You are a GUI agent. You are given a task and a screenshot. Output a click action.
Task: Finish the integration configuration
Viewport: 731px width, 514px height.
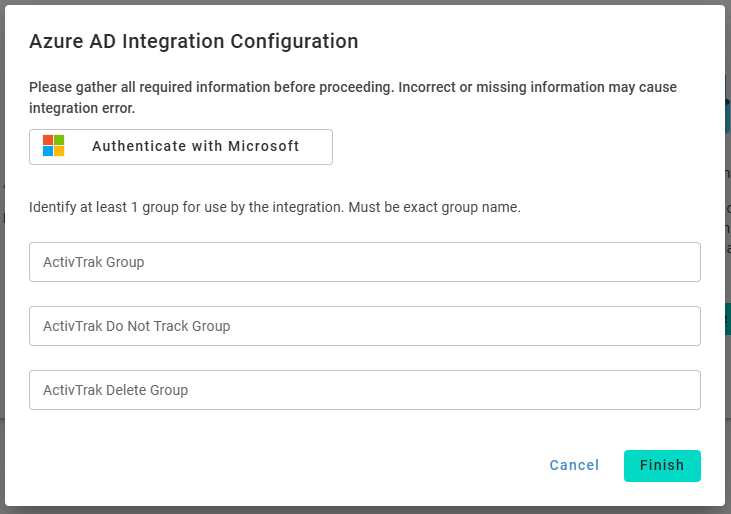[662, 466]
